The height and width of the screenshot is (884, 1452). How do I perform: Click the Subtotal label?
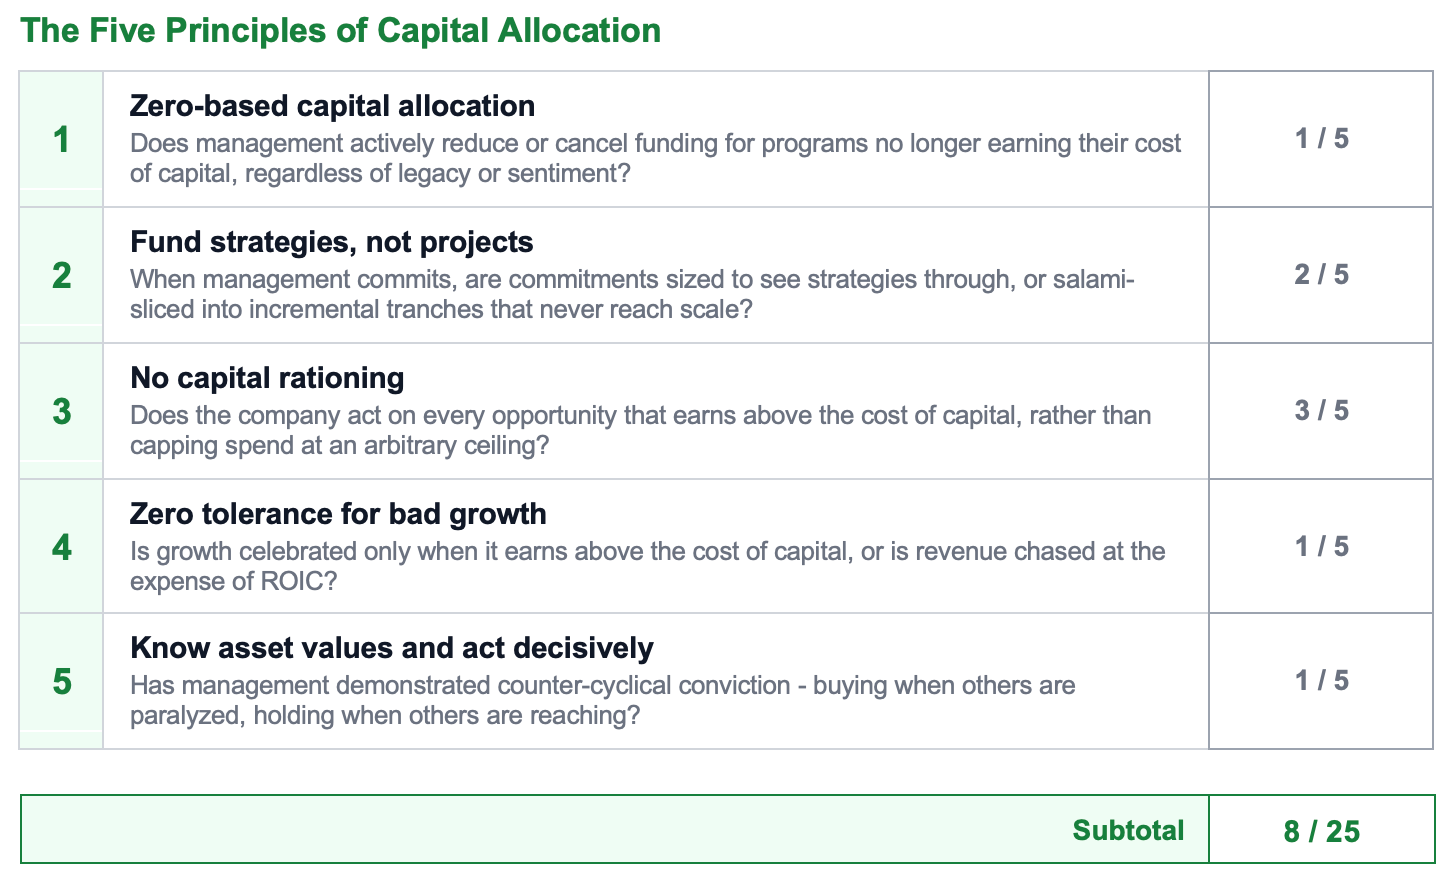[x=1128, y=830]
